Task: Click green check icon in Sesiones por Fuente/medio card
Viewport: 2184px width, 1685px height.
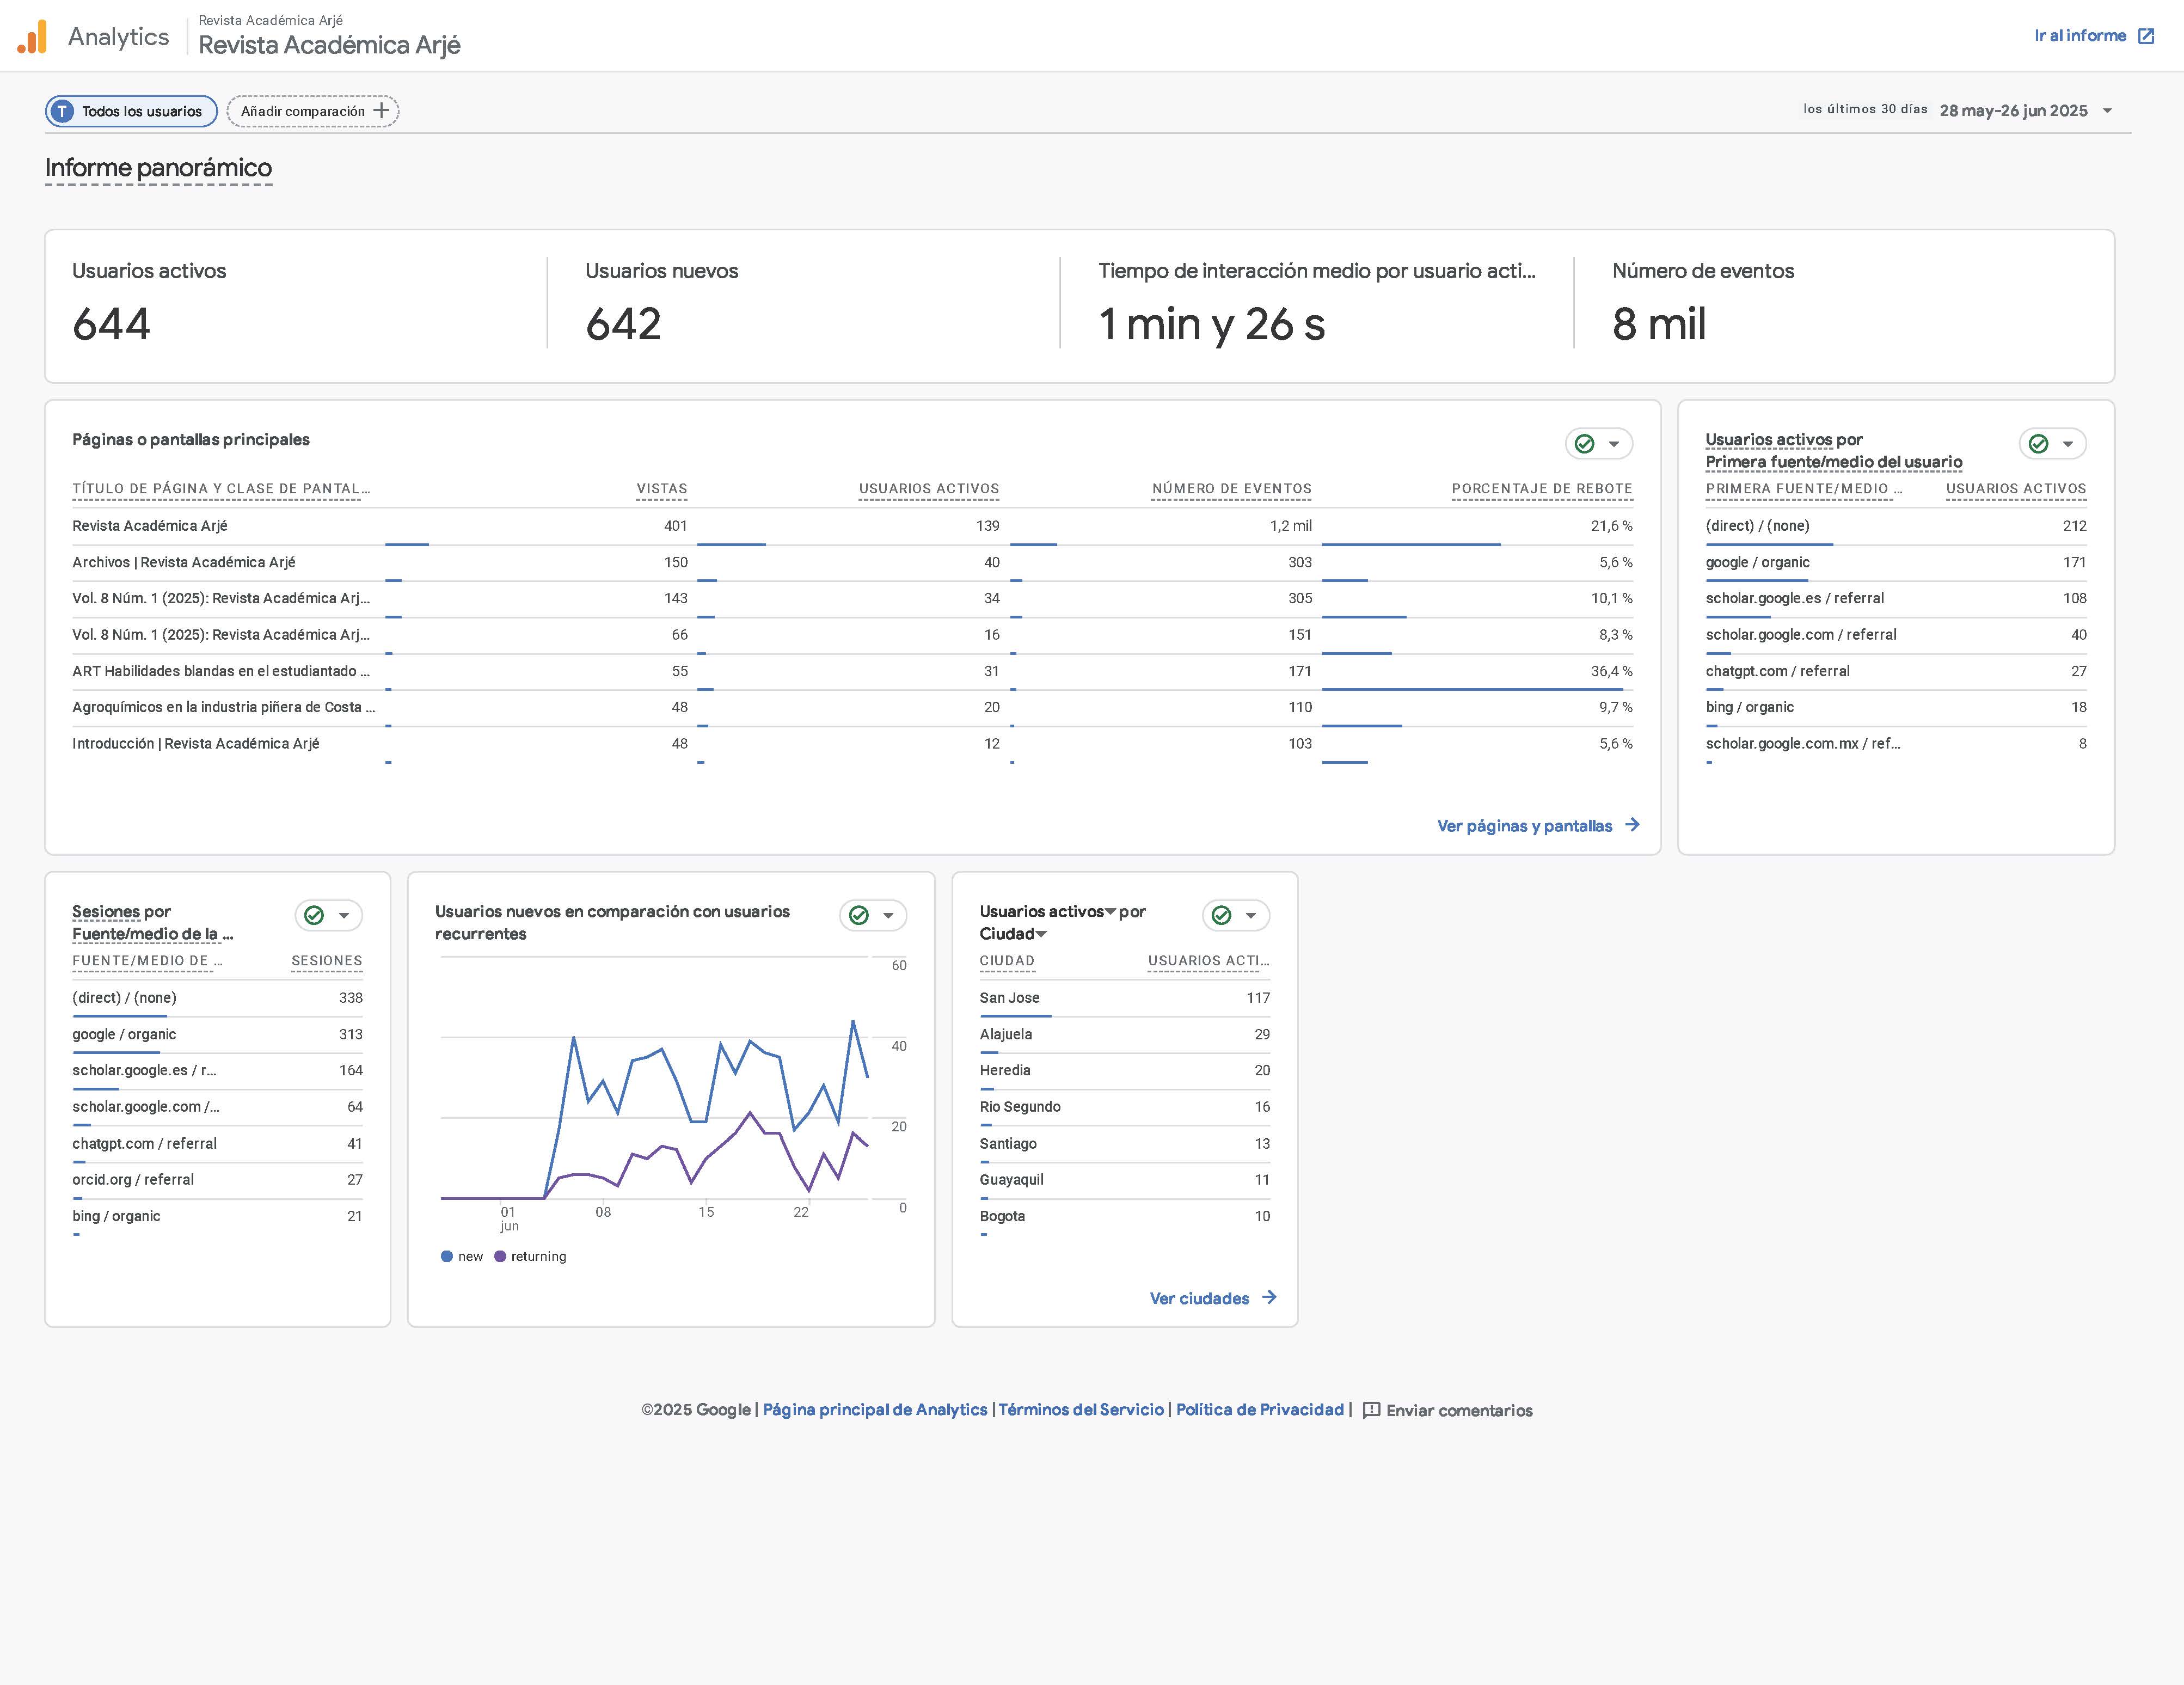Action: pyautogui.click(x=314, y=915)
